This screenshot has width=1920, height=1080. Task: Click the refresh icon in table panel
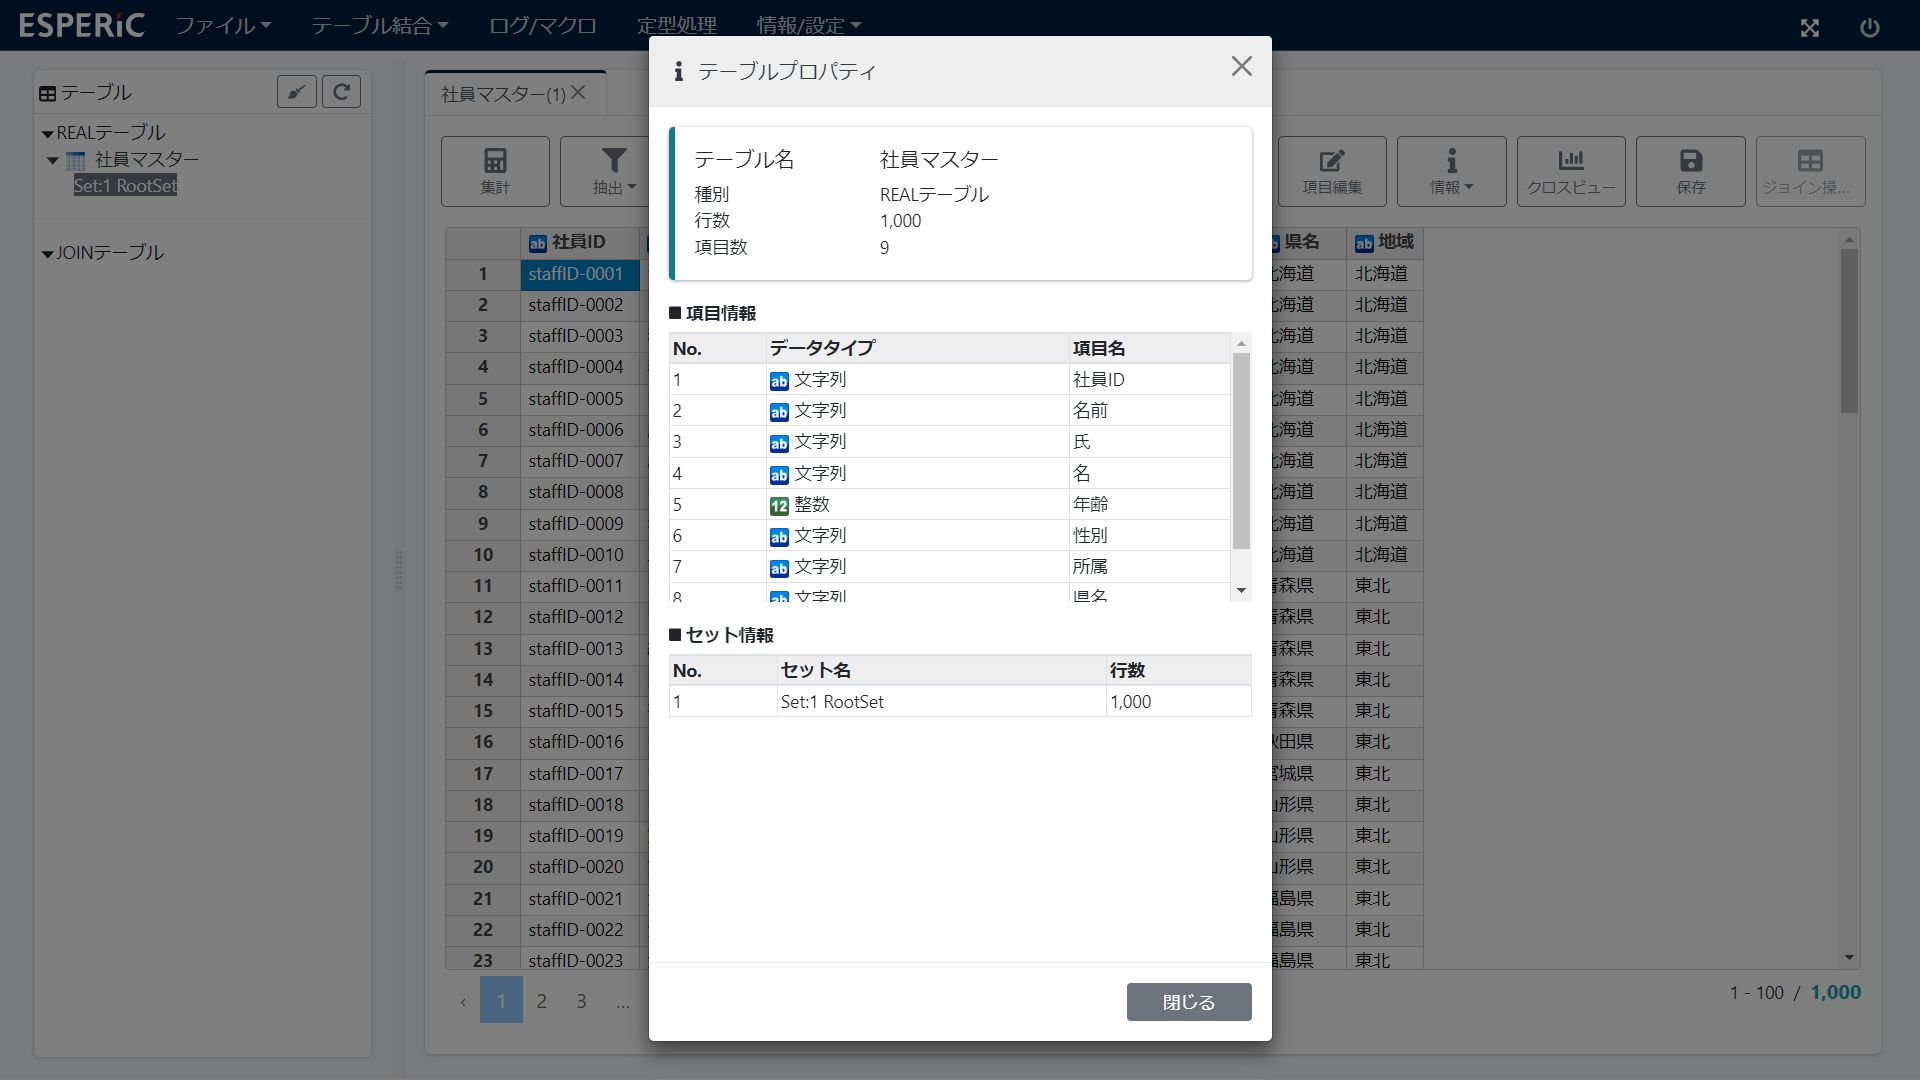pyautogui.click(x=341, y=92)
